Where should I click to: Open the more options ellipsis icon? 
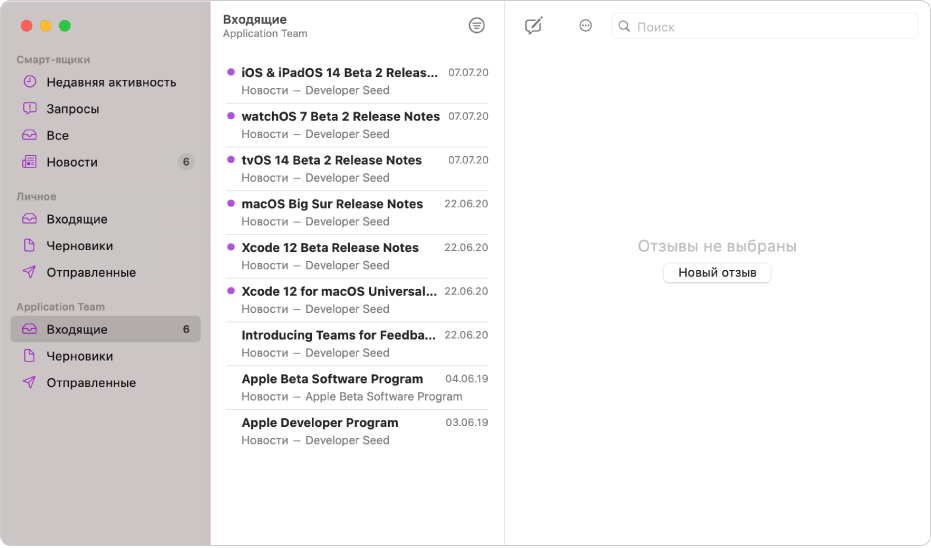coord(585,26)
